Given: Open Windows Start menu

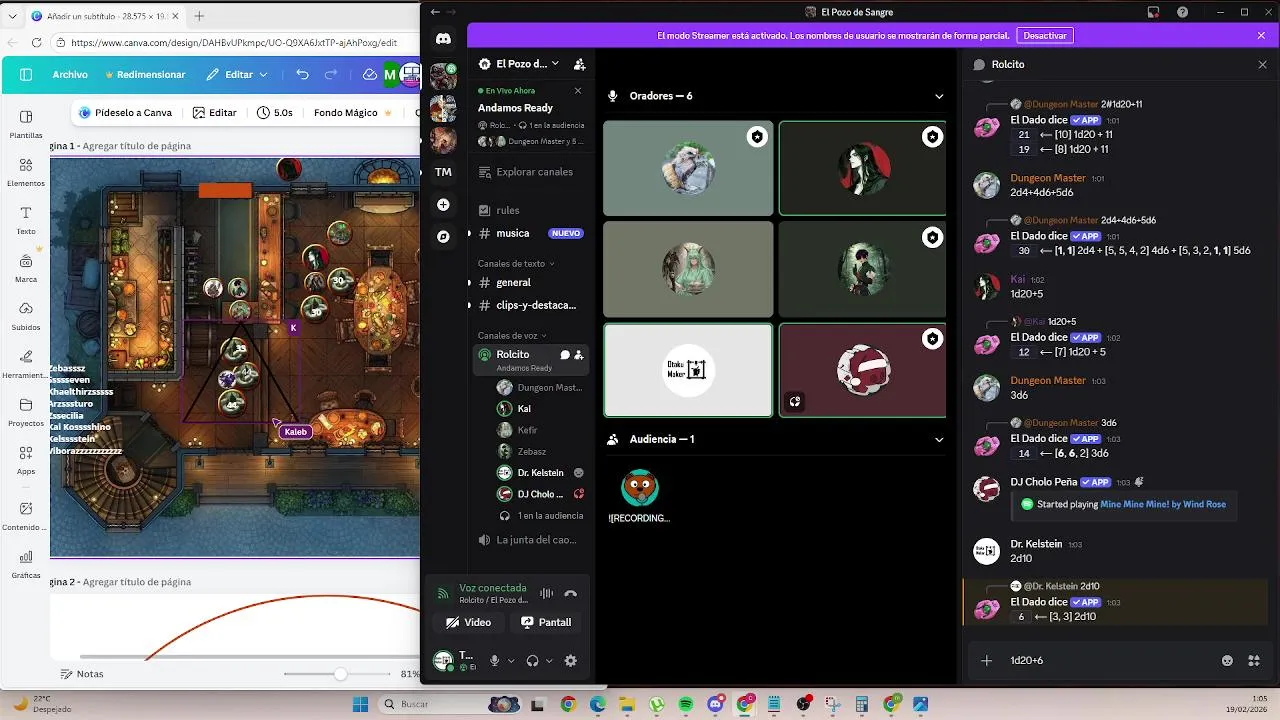Looking at the screenshot, I should pos(360,704).
